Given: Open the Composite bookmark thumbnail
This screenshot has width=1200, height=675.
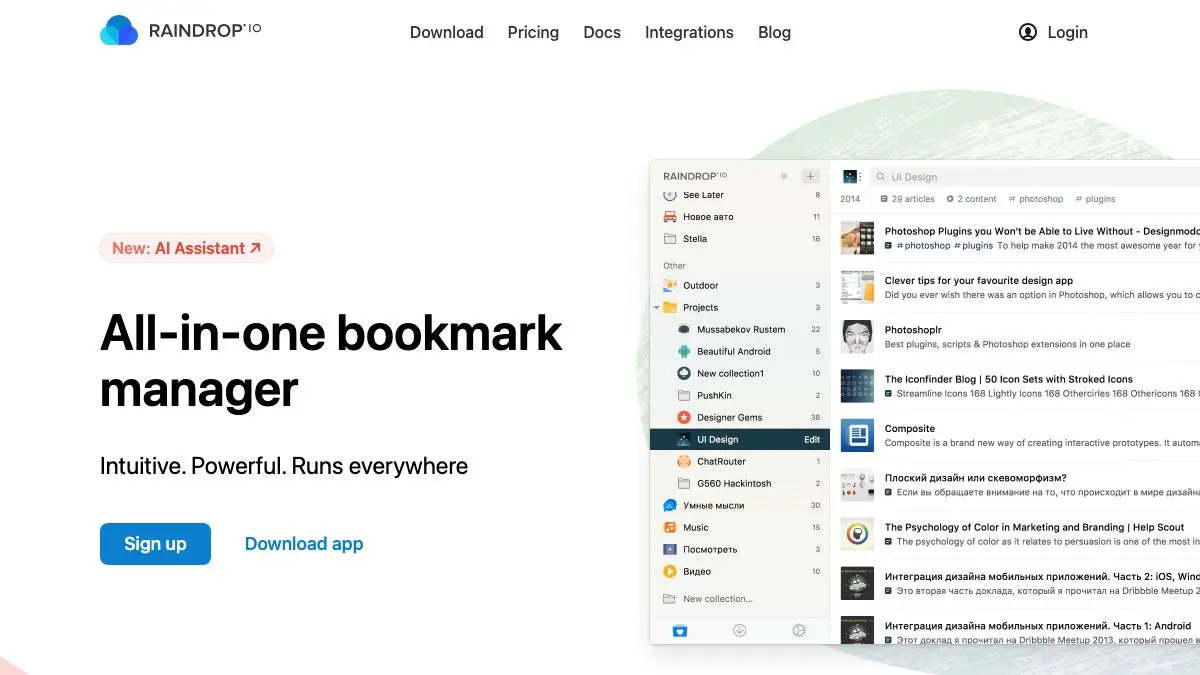Looking at the screenshot, I should pos(857,436).
